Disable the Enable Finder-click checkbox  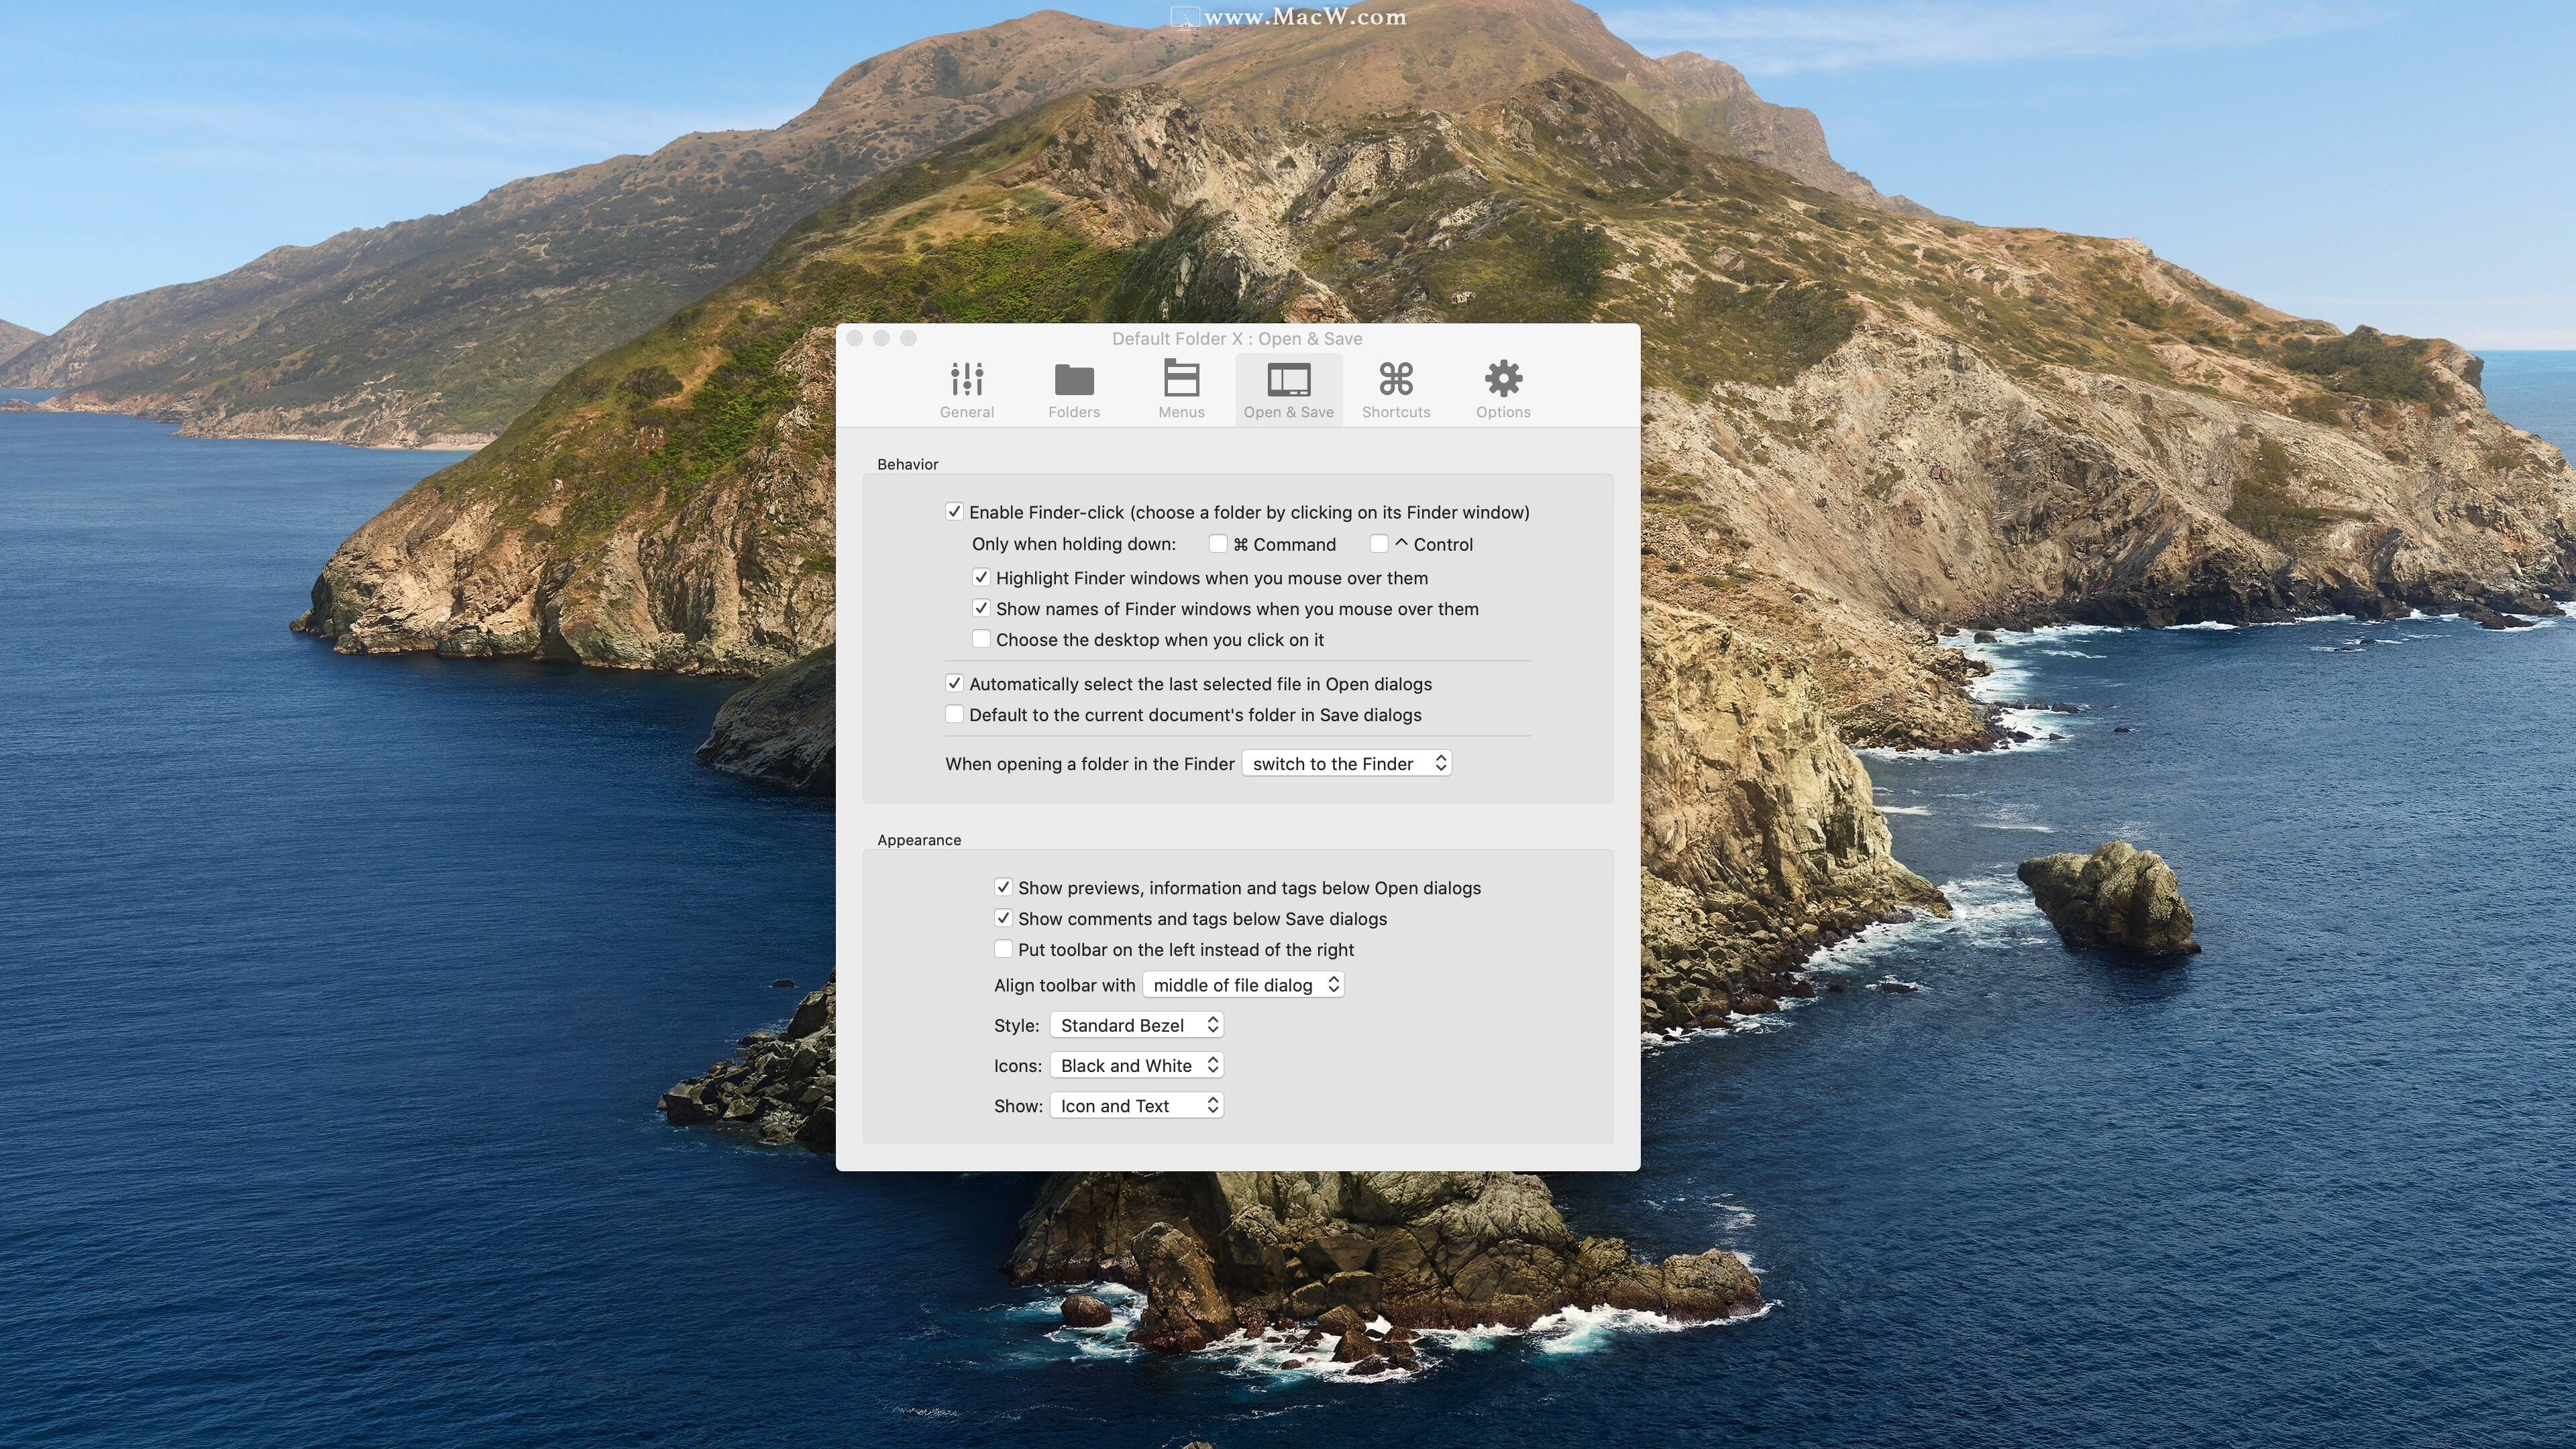(954, 512)
